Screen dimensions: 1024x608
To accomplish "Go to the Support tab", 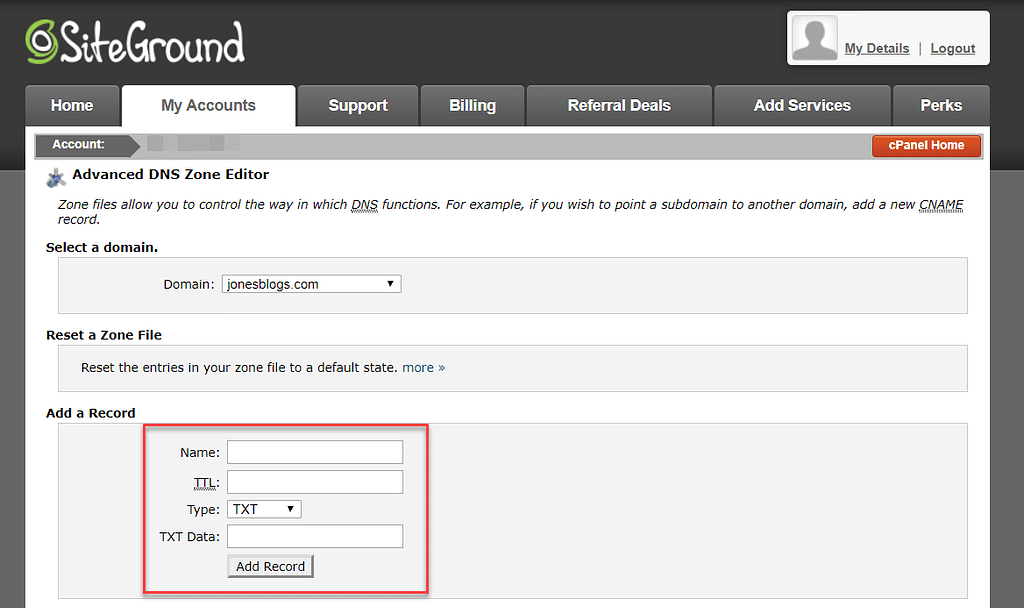I will [358, 106].
